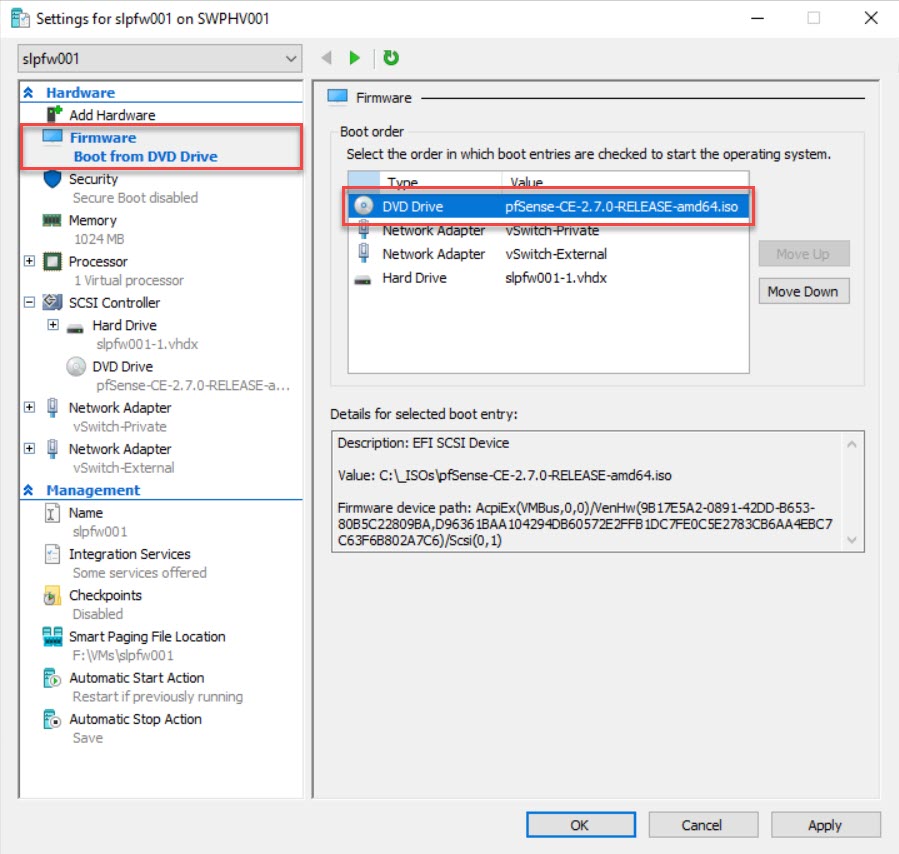This screenshot has width=899, height=854.
Task: Click the Apply button
Action: pos(825,825)
